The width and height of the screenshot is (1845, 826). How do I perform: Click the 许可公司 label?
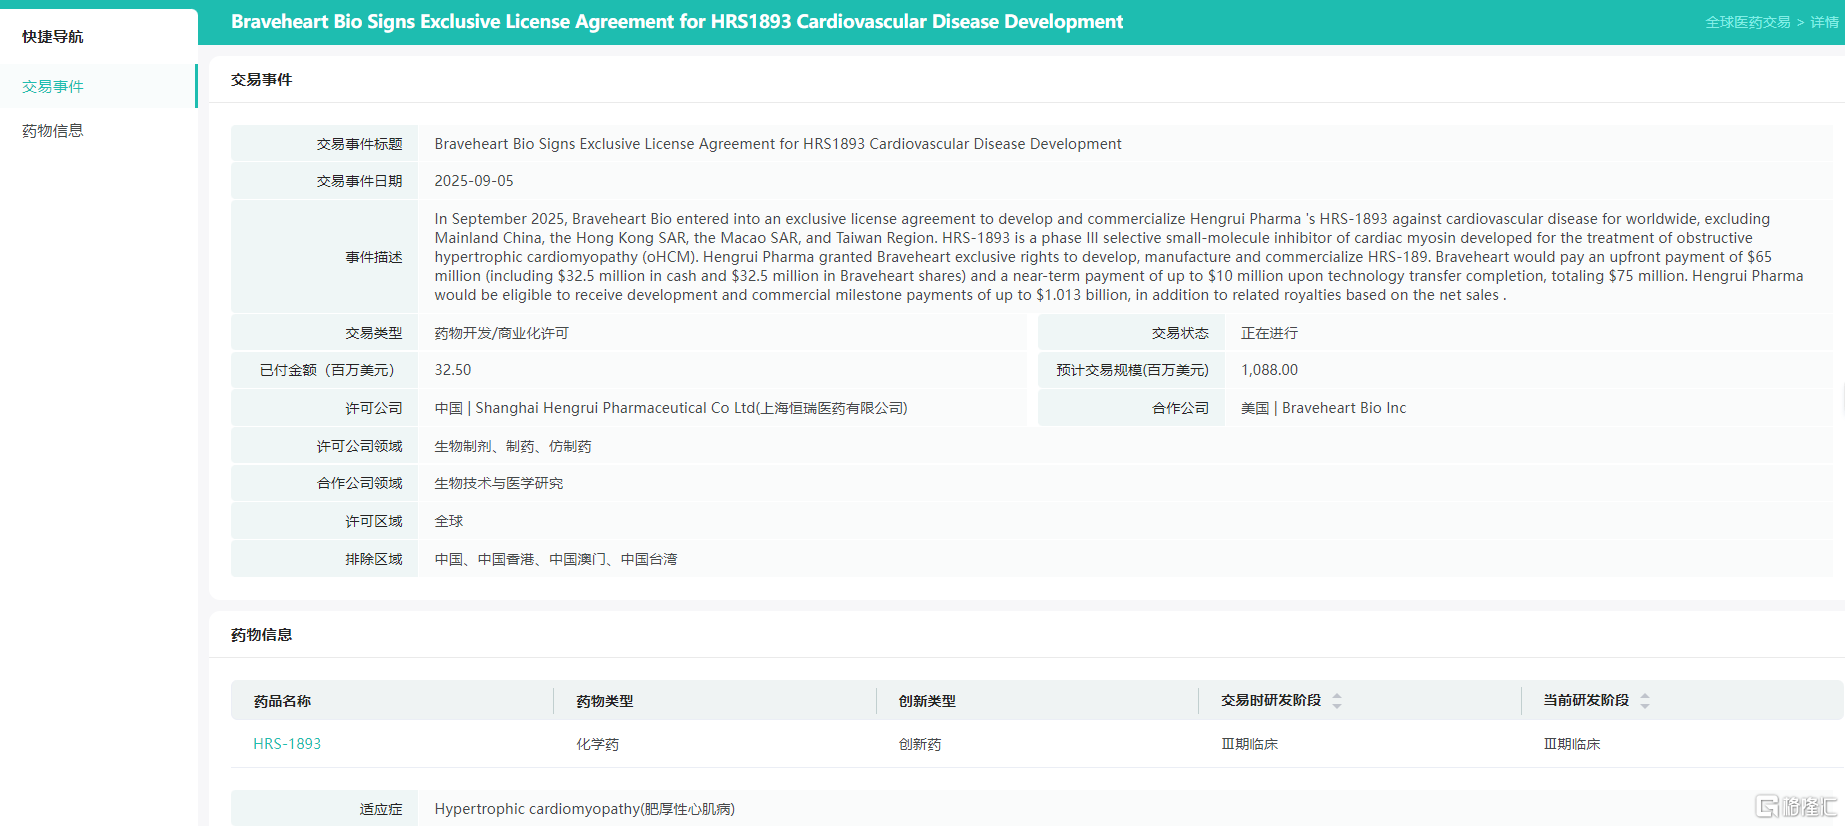point(374,408)
